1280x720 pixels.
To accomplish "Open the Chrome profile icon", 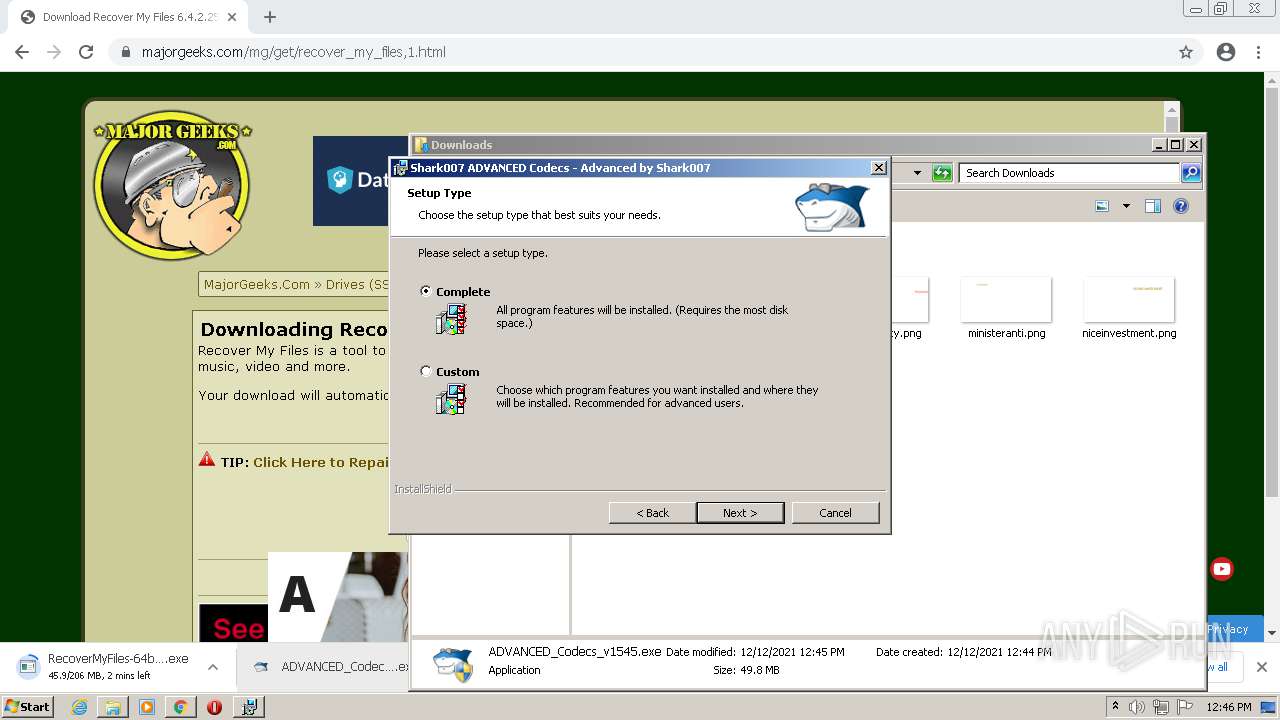I will (x=1226, y=52).
